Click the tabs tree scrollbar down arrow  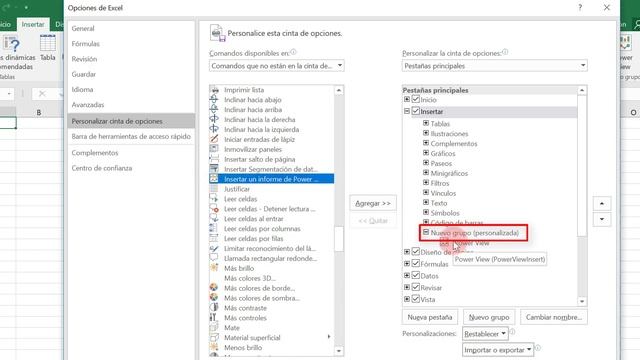[582, 301]
